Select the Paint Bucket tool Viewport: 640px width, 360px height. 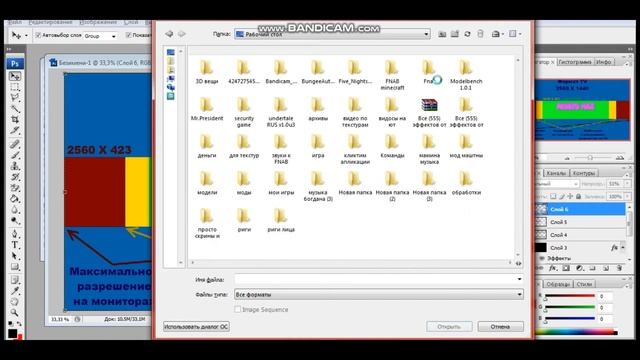click(15, 199)
